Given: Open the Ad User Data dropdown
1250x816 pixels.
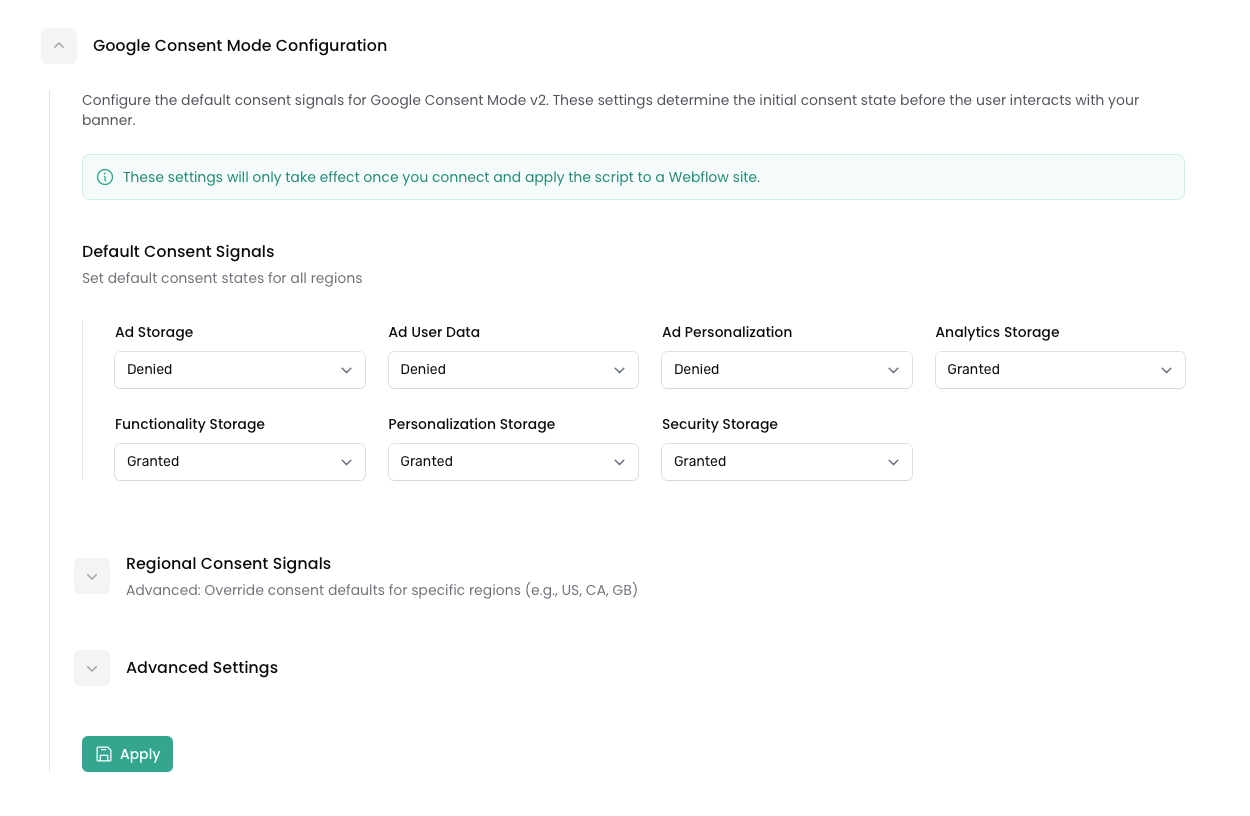Looking at the screenshot, I should tap(513, 370).
